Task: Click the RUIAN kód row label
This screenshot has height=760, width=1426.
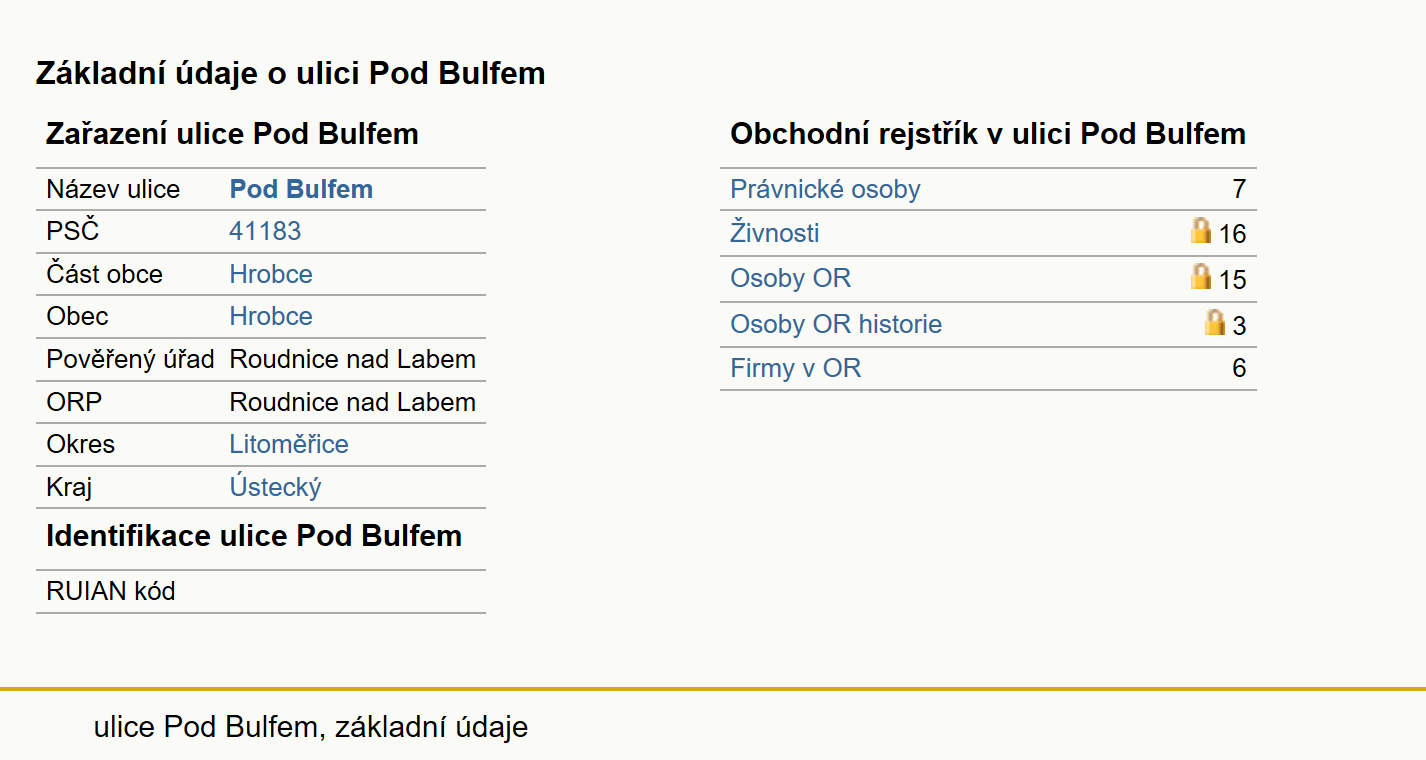Action: (111, 591)
